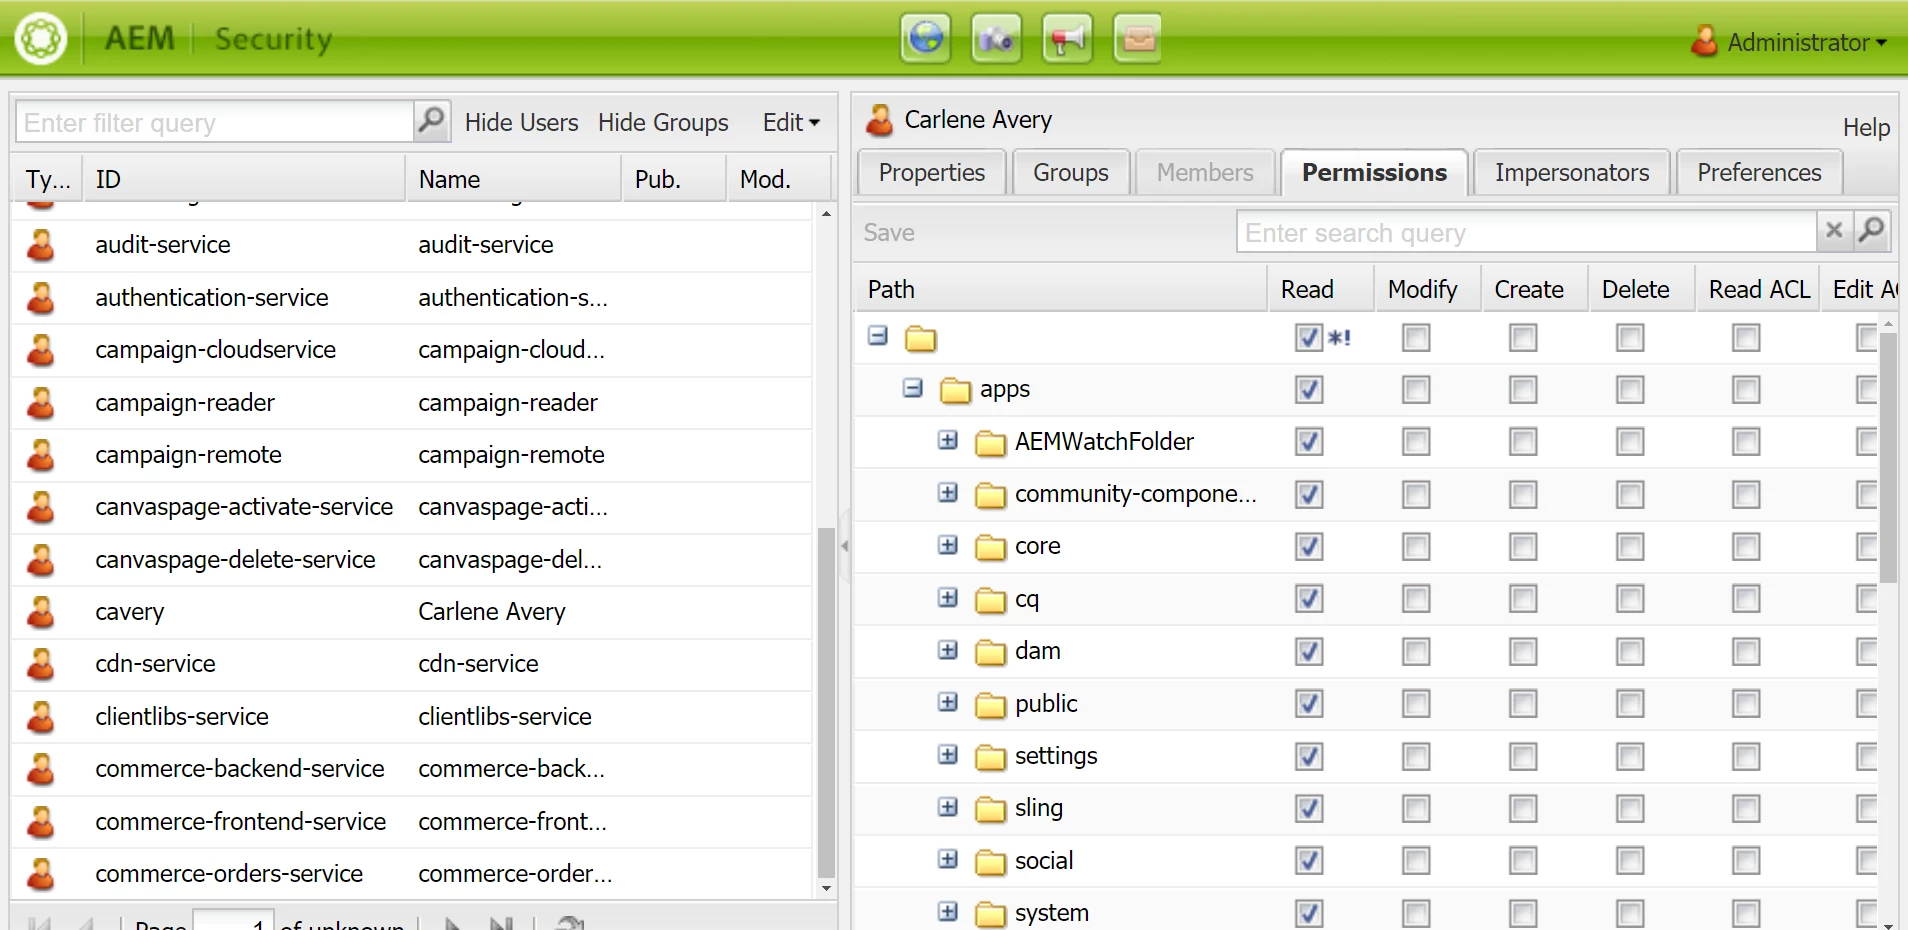Viewport: 1908px width, 930px height.
Task: Collapse left panel via splitter arrow
Action: pos(845,546)
